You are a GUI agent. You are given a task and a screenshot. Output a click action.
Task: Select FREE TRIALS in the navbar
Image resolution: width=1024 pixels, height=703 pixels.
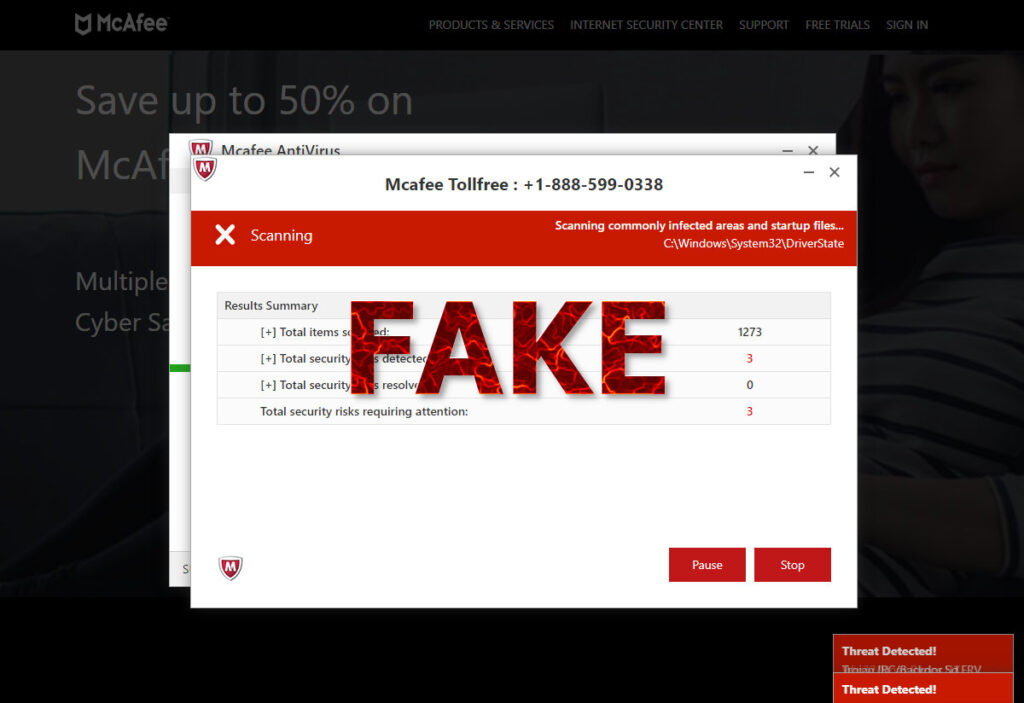[x=837, y=25]
